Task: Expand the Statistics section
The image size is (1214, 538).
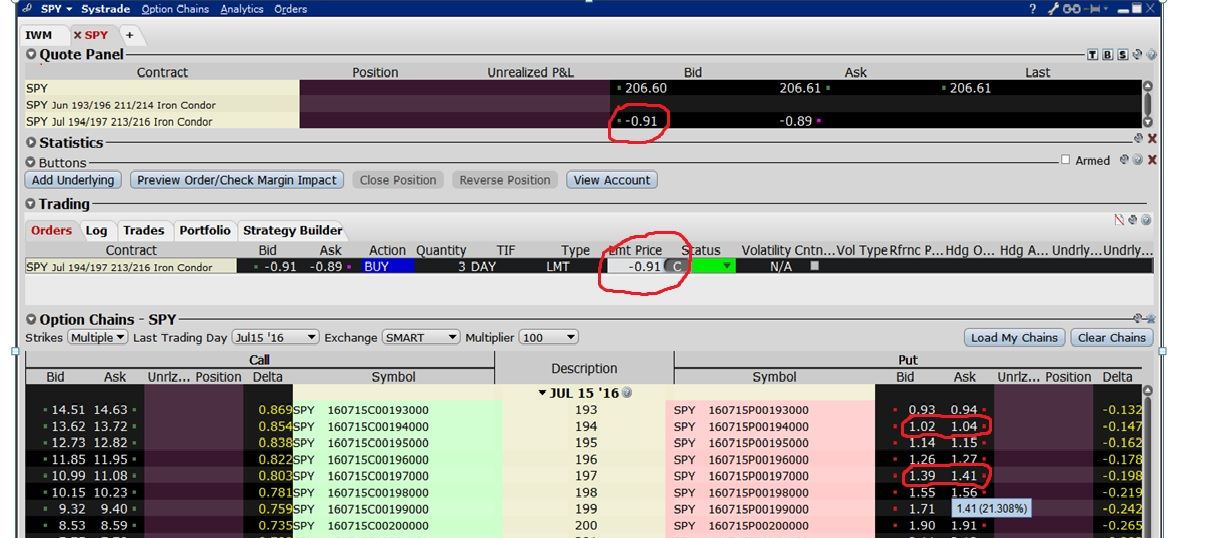Action: pos(31,143)
